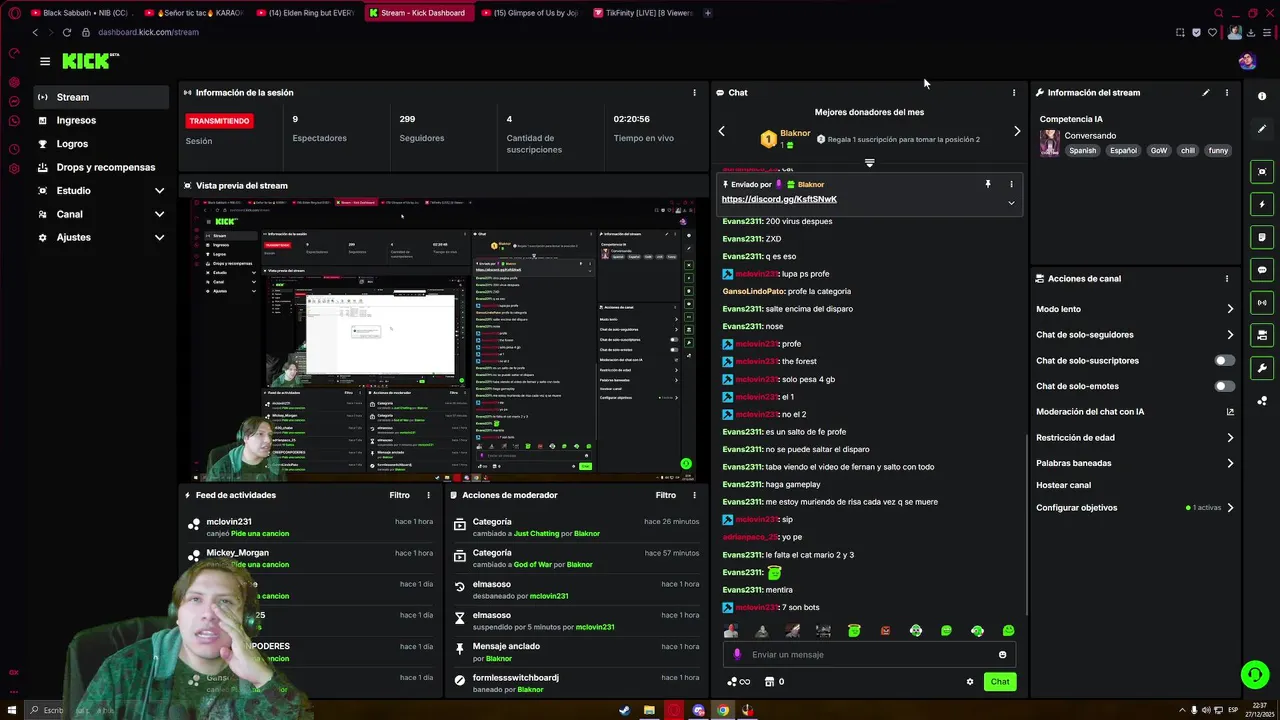Viewport: 1280px width, 720px height.
Task: Select the funny tag
Action: (1218, 151)
